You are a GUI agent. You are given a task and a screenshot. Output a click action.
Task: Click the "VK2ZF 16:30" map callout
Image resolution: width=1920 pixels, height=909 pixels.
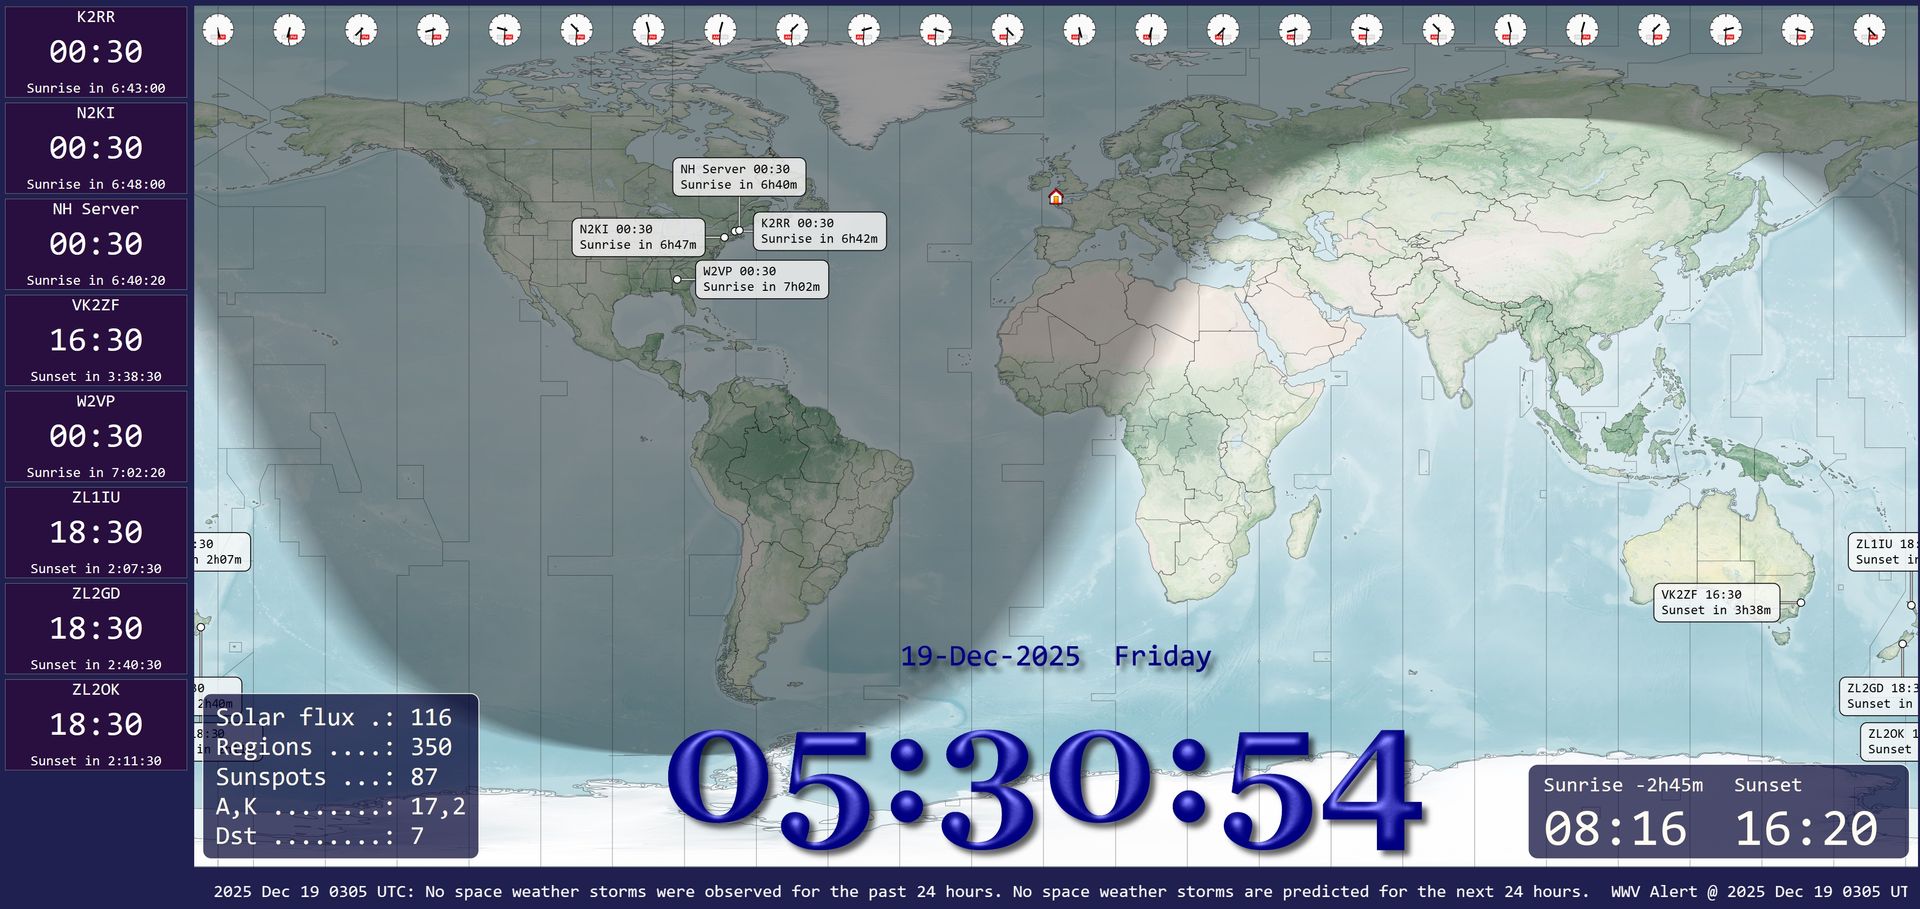(x=1716, y=602)
